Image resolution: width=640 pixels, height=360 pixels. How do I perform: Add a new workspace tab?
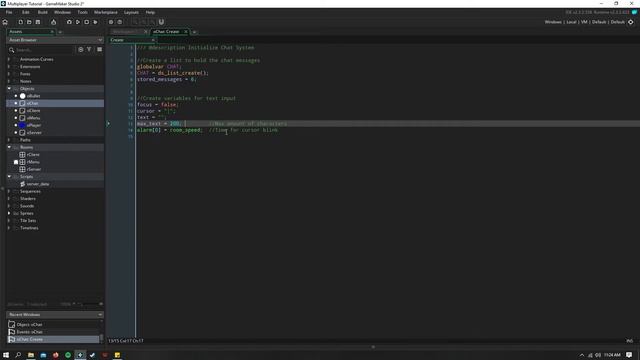tap(194, 32)
